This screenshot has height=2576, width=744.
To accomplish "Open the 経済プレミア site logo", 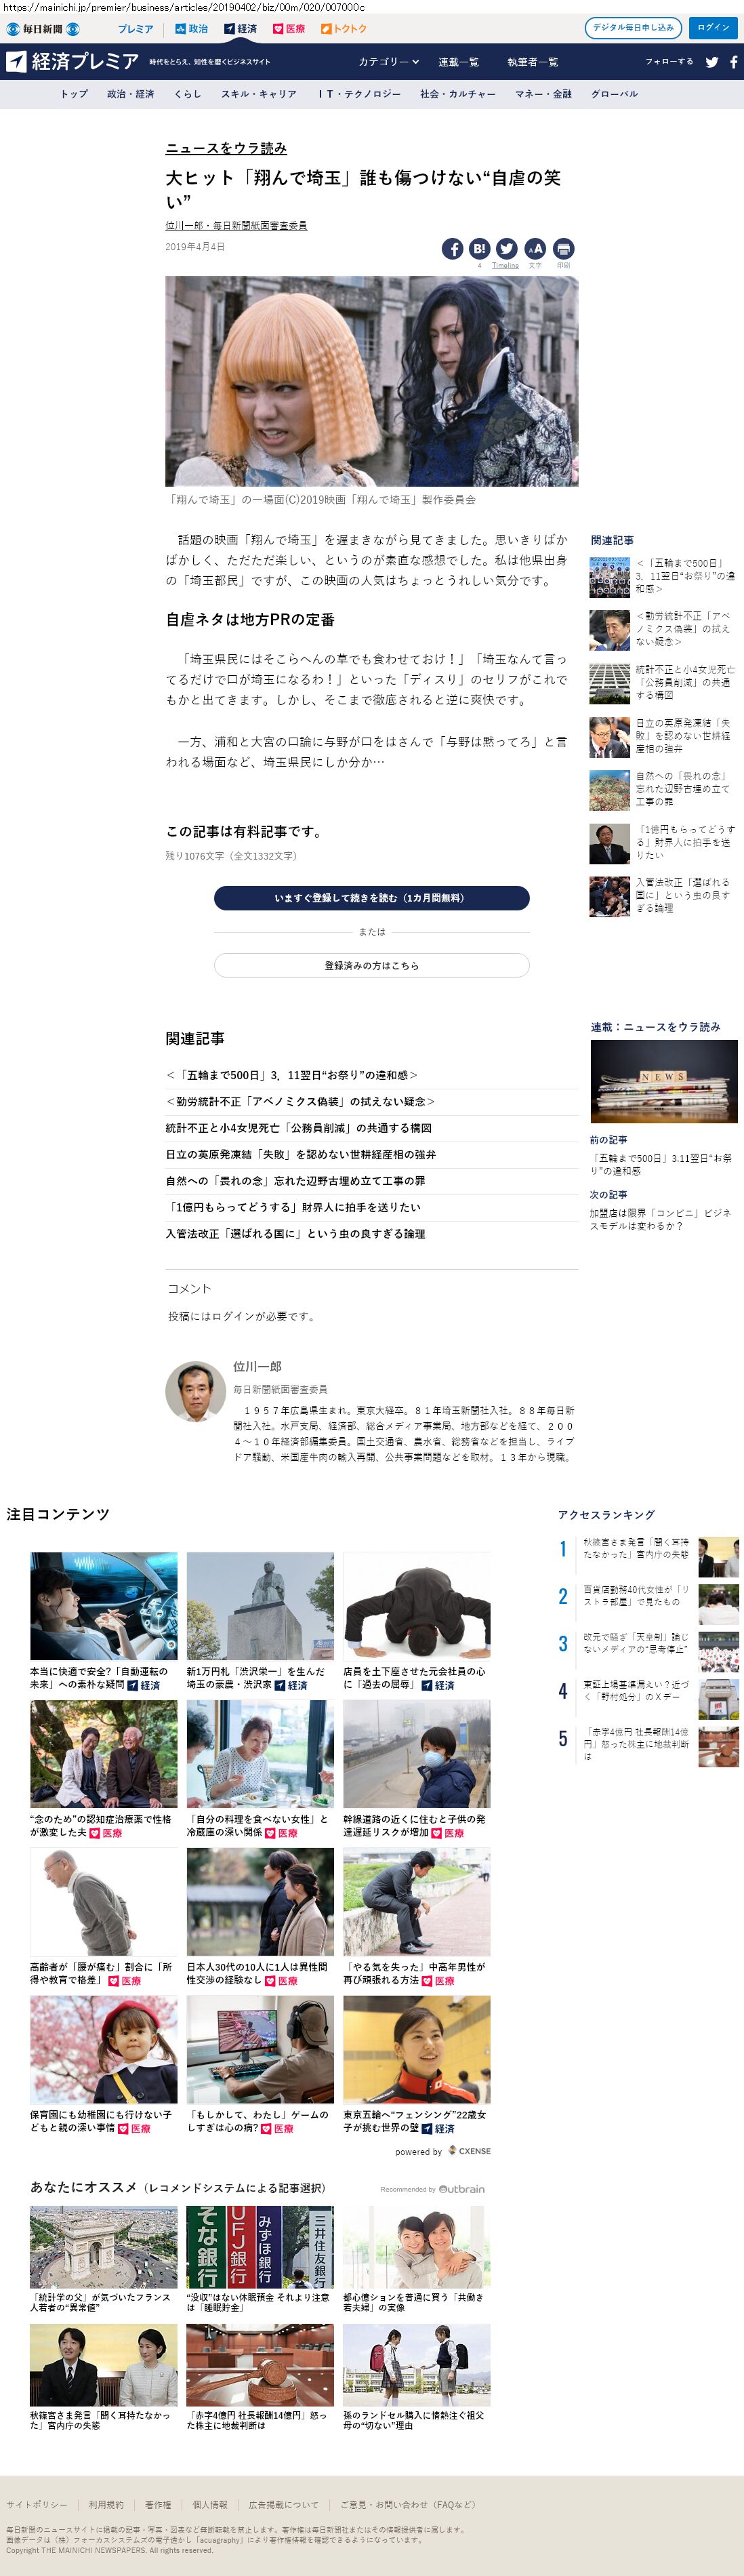I will click(72, 62).
